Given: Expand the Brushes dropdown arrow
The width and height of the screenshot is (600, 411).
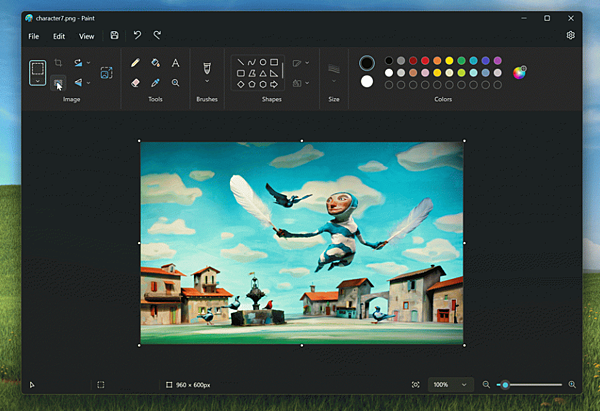Looking at the screenshot, I should click(x=207, y=81).
